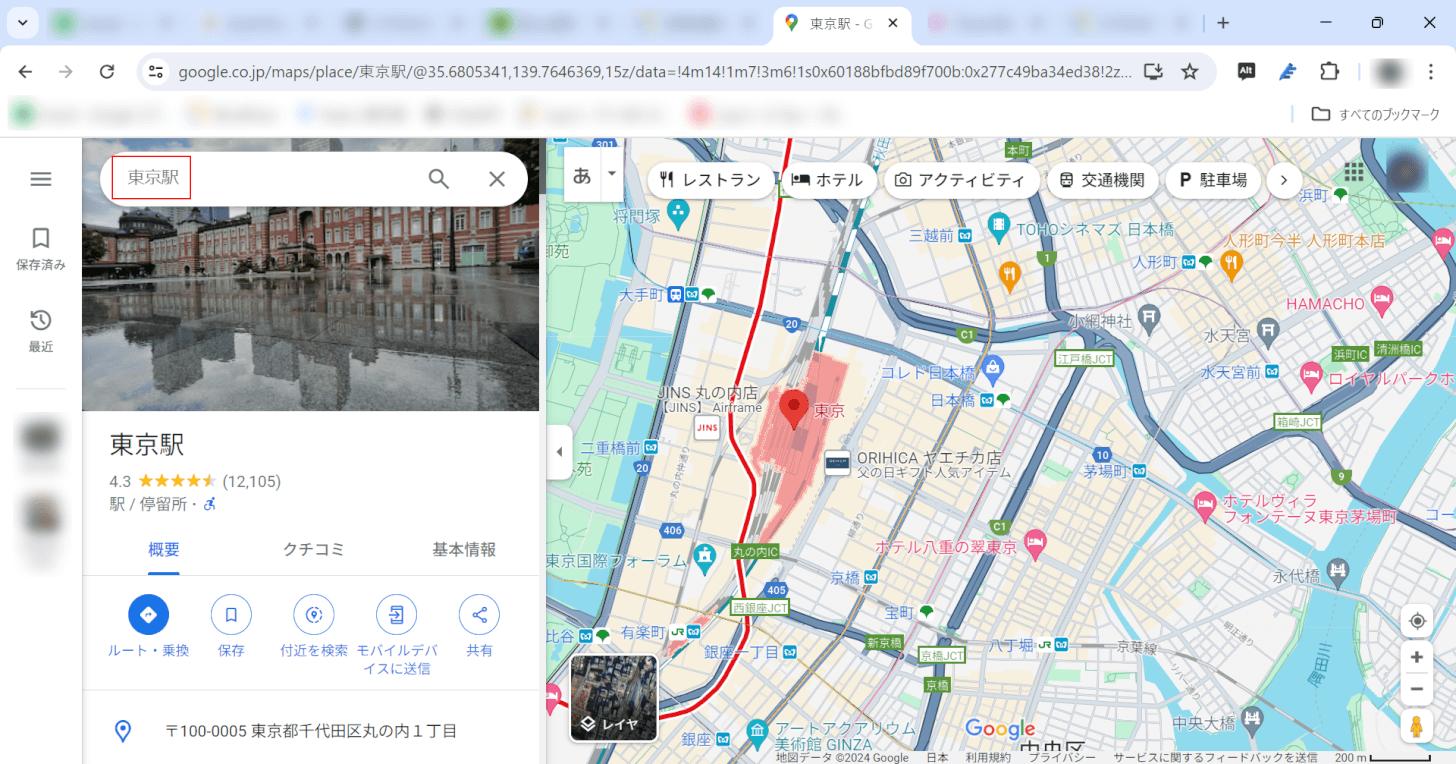The width and height of the screenshot is (1456, 764).
Task: Open the Google Maps hamburger menu
Action: click(40, 179)
